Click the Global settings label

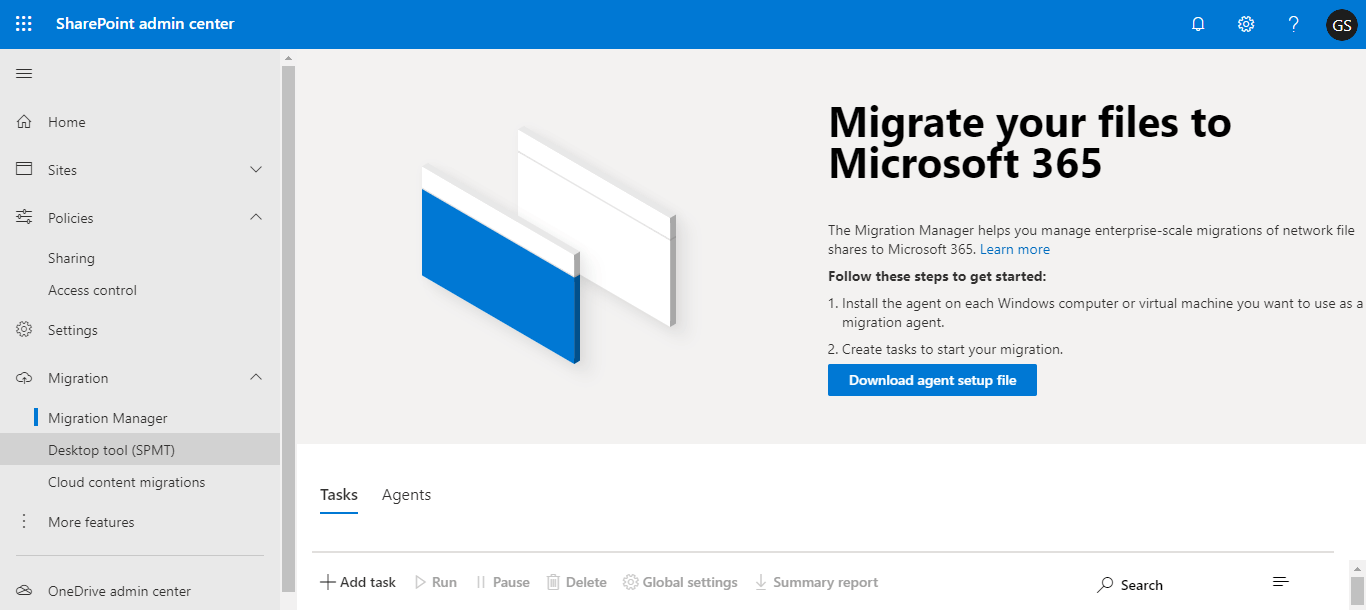tap(690, 582)
